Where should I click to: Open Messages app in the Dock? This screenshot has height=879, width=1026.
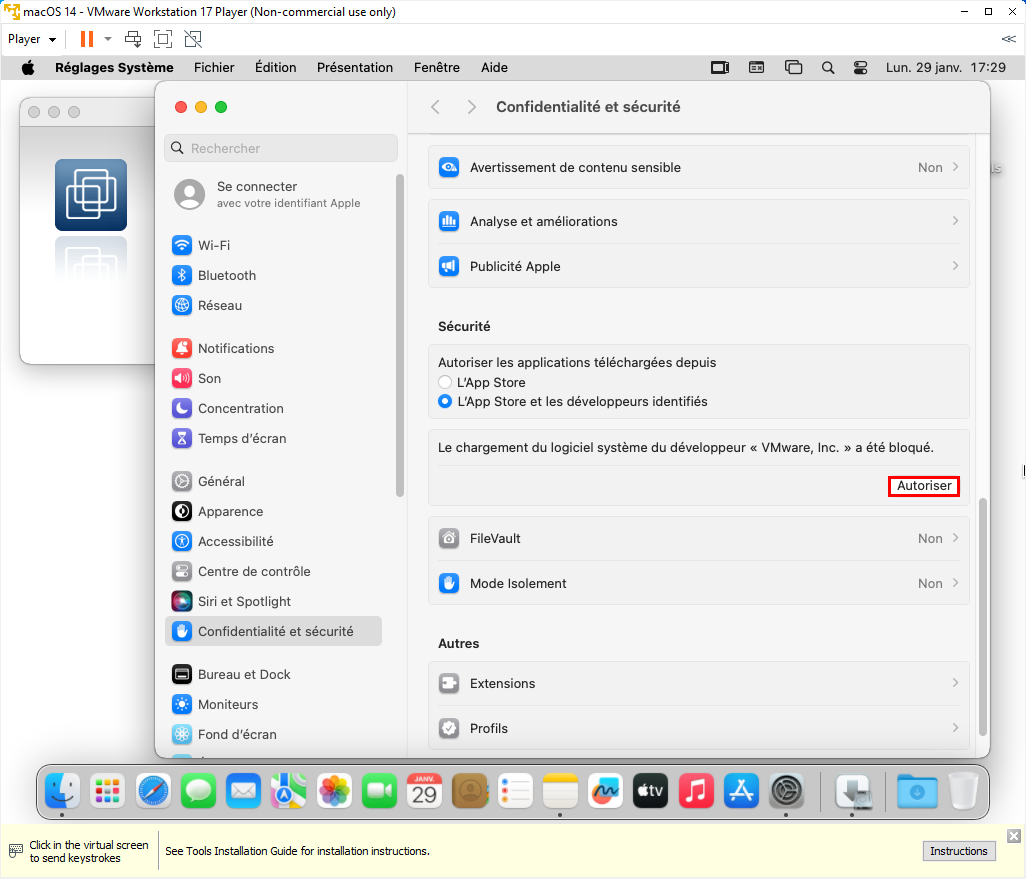pyautogui.click(x=198, y=791)
